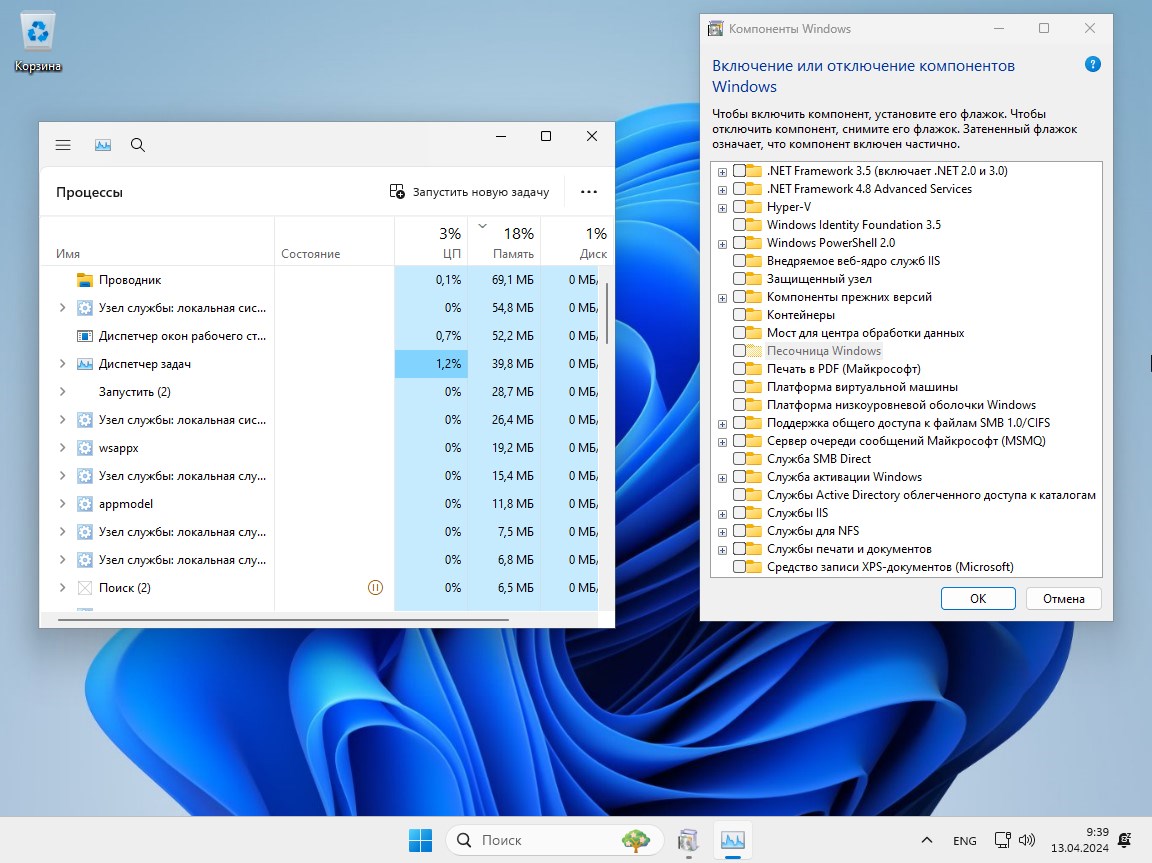The image size is (1152, 863).
Task: Enable the Hyper-V checkbox
Action: click(739, 207)
